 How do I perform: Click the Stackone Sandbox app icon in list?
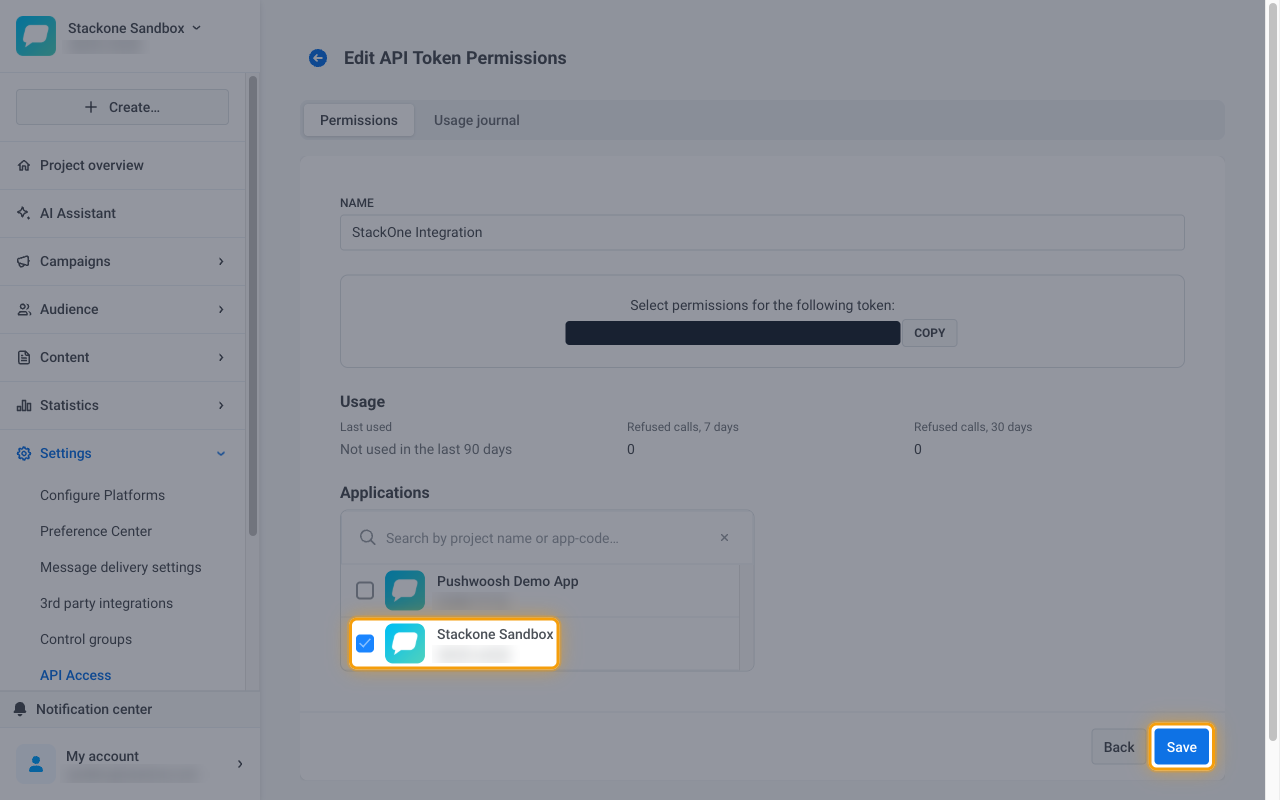pos(405,643)
